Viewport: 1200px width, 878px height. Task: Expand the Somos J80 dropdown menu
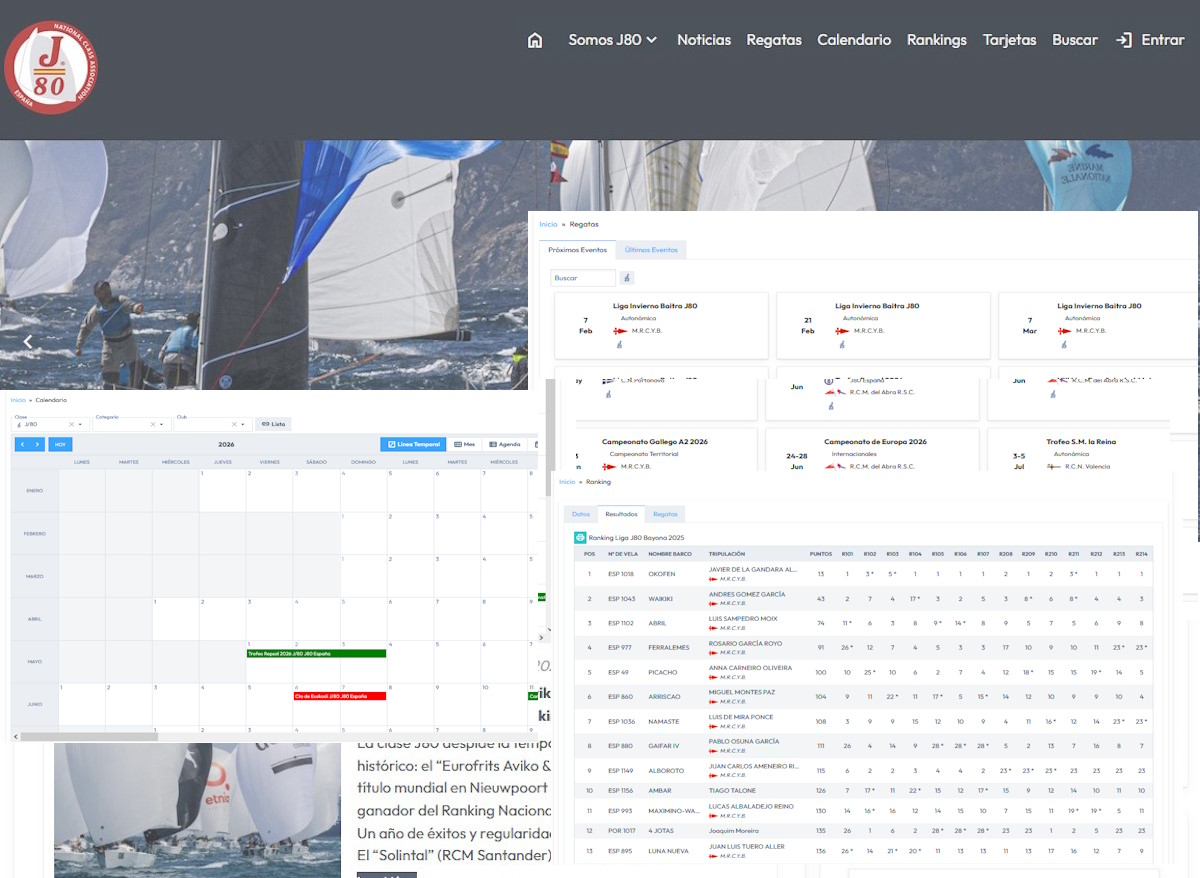(x=612, y=40)
